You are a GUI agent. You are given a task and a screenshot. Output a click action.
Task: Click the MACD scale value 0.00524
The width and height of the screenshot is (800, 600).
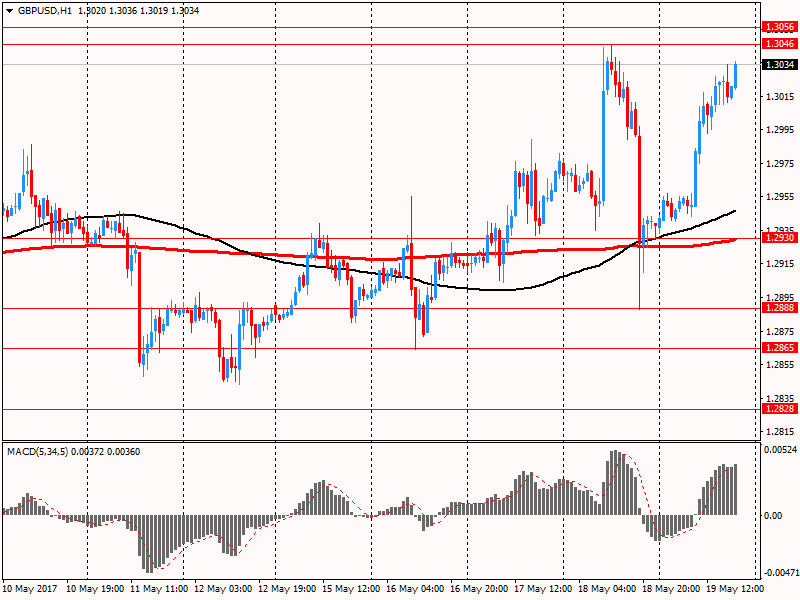tap(781, 449)
